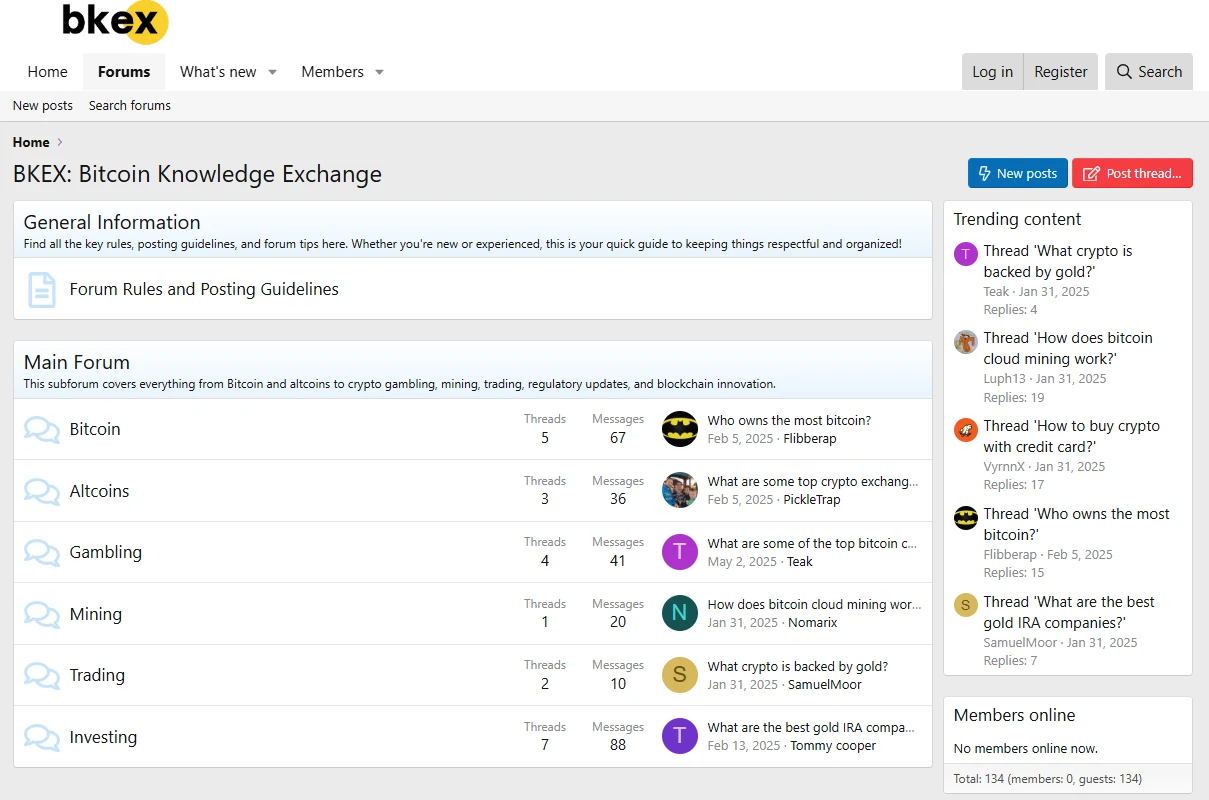The width and height of the screenshot is (1209, 800).
Task: Click the Tommy cooper username link
Action: [x=833, y=745]
